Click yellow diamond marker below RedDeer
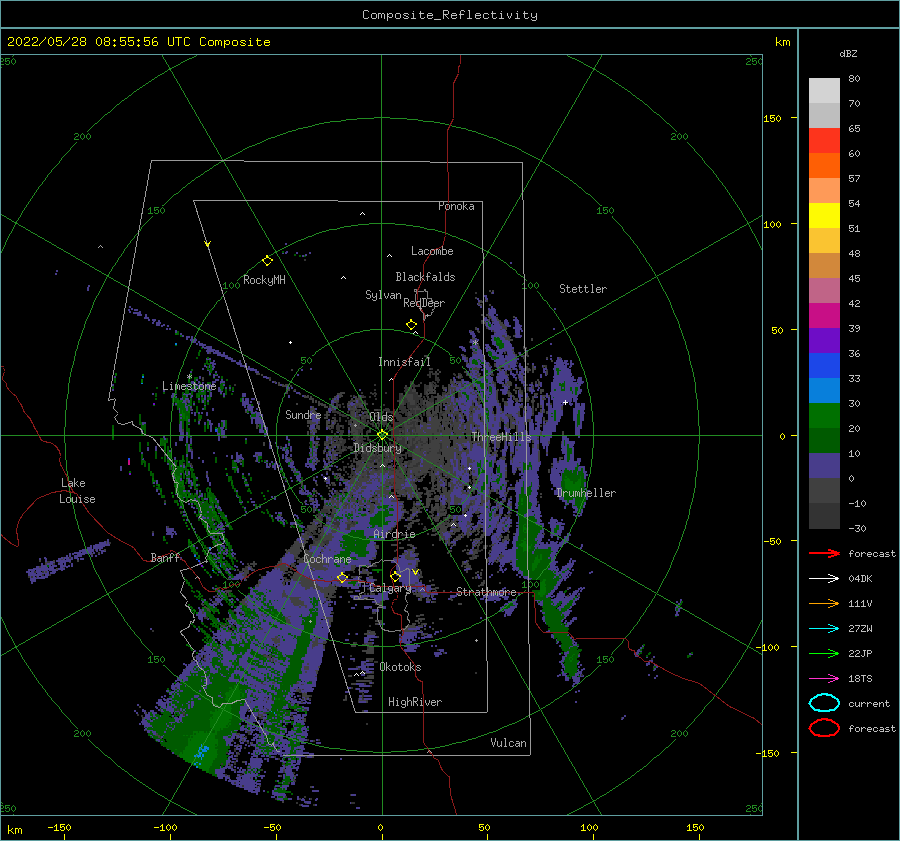 tap(411, 325)
